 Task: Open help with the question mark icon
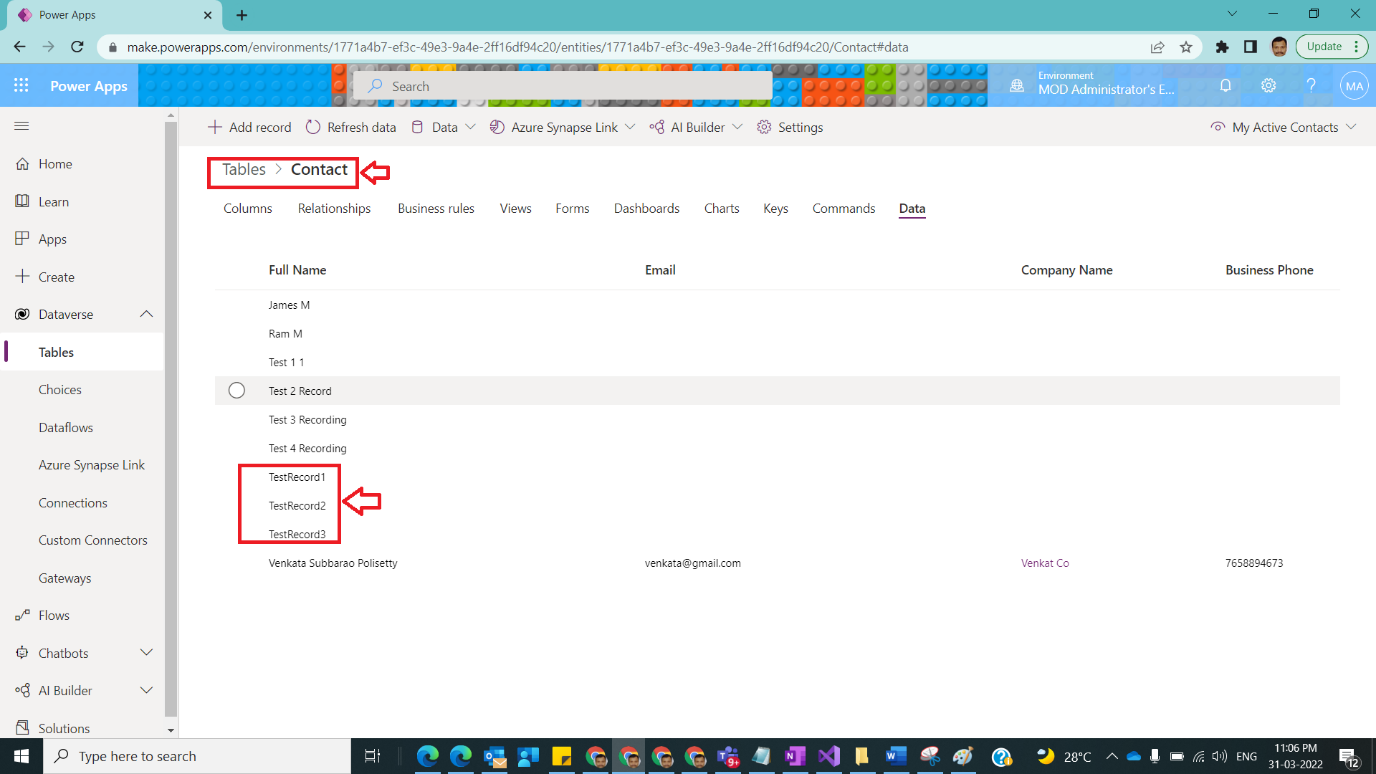(1311, 86)
